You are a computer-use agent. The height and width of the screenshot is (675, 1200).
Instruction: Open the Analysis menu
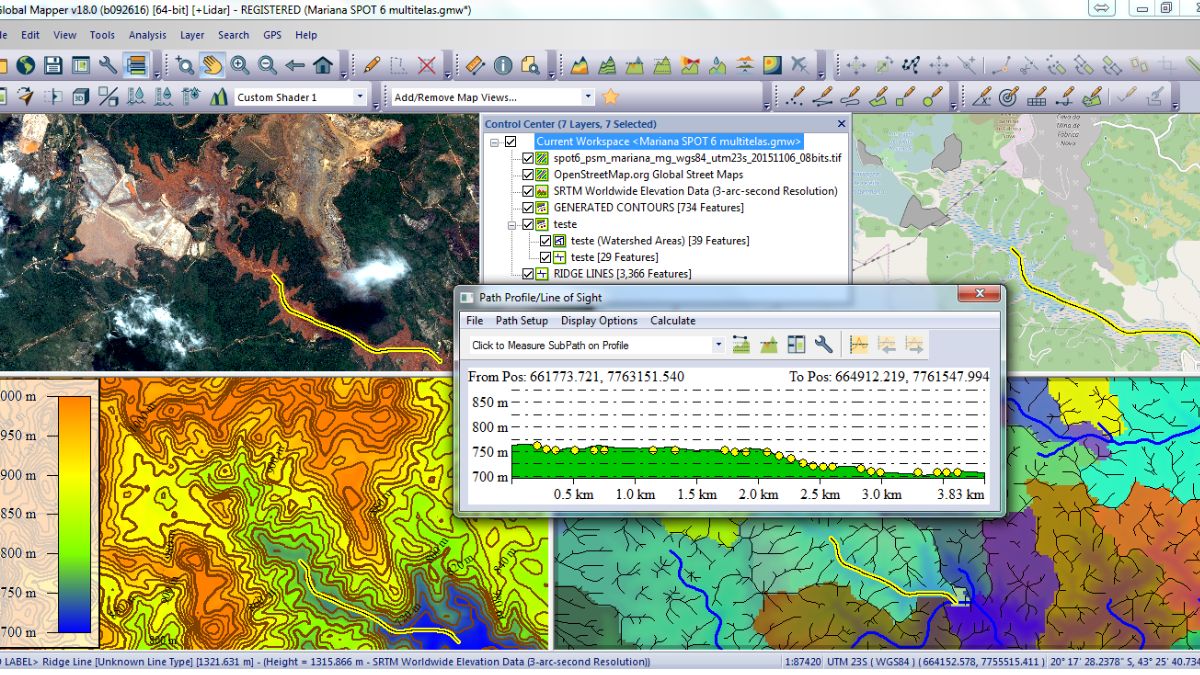148,35
